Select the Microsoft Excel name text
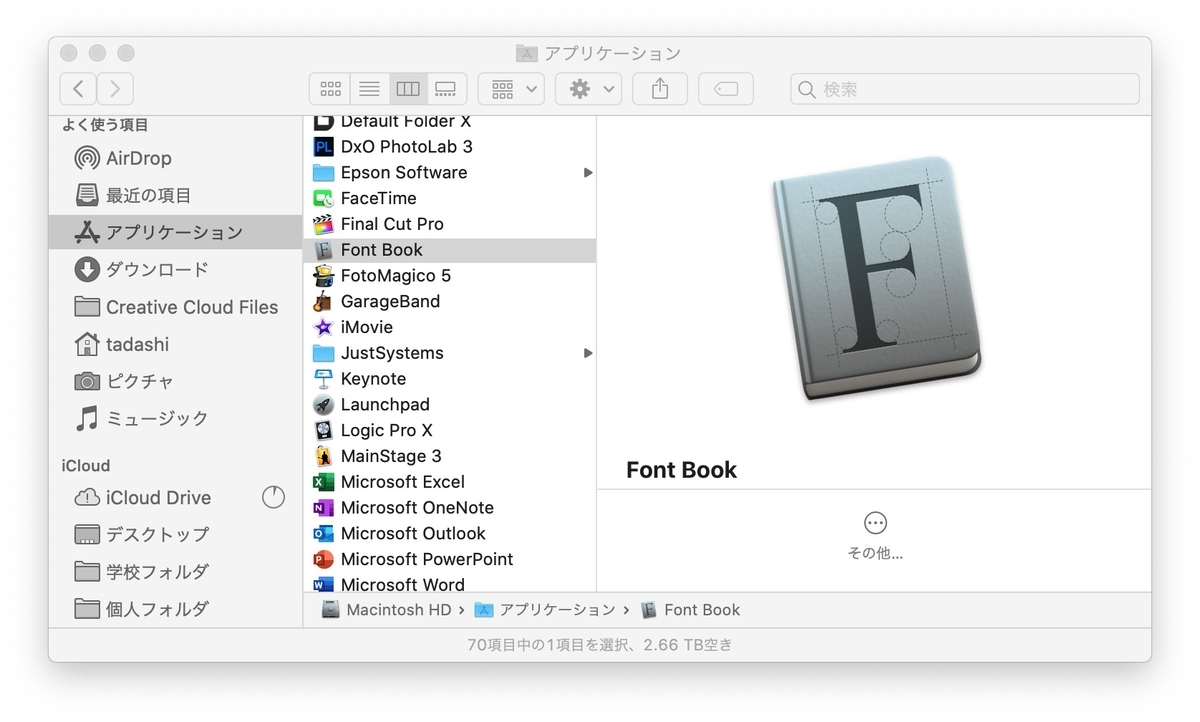This screenshot has height=722, width=1200. click(x=403, y=482)
